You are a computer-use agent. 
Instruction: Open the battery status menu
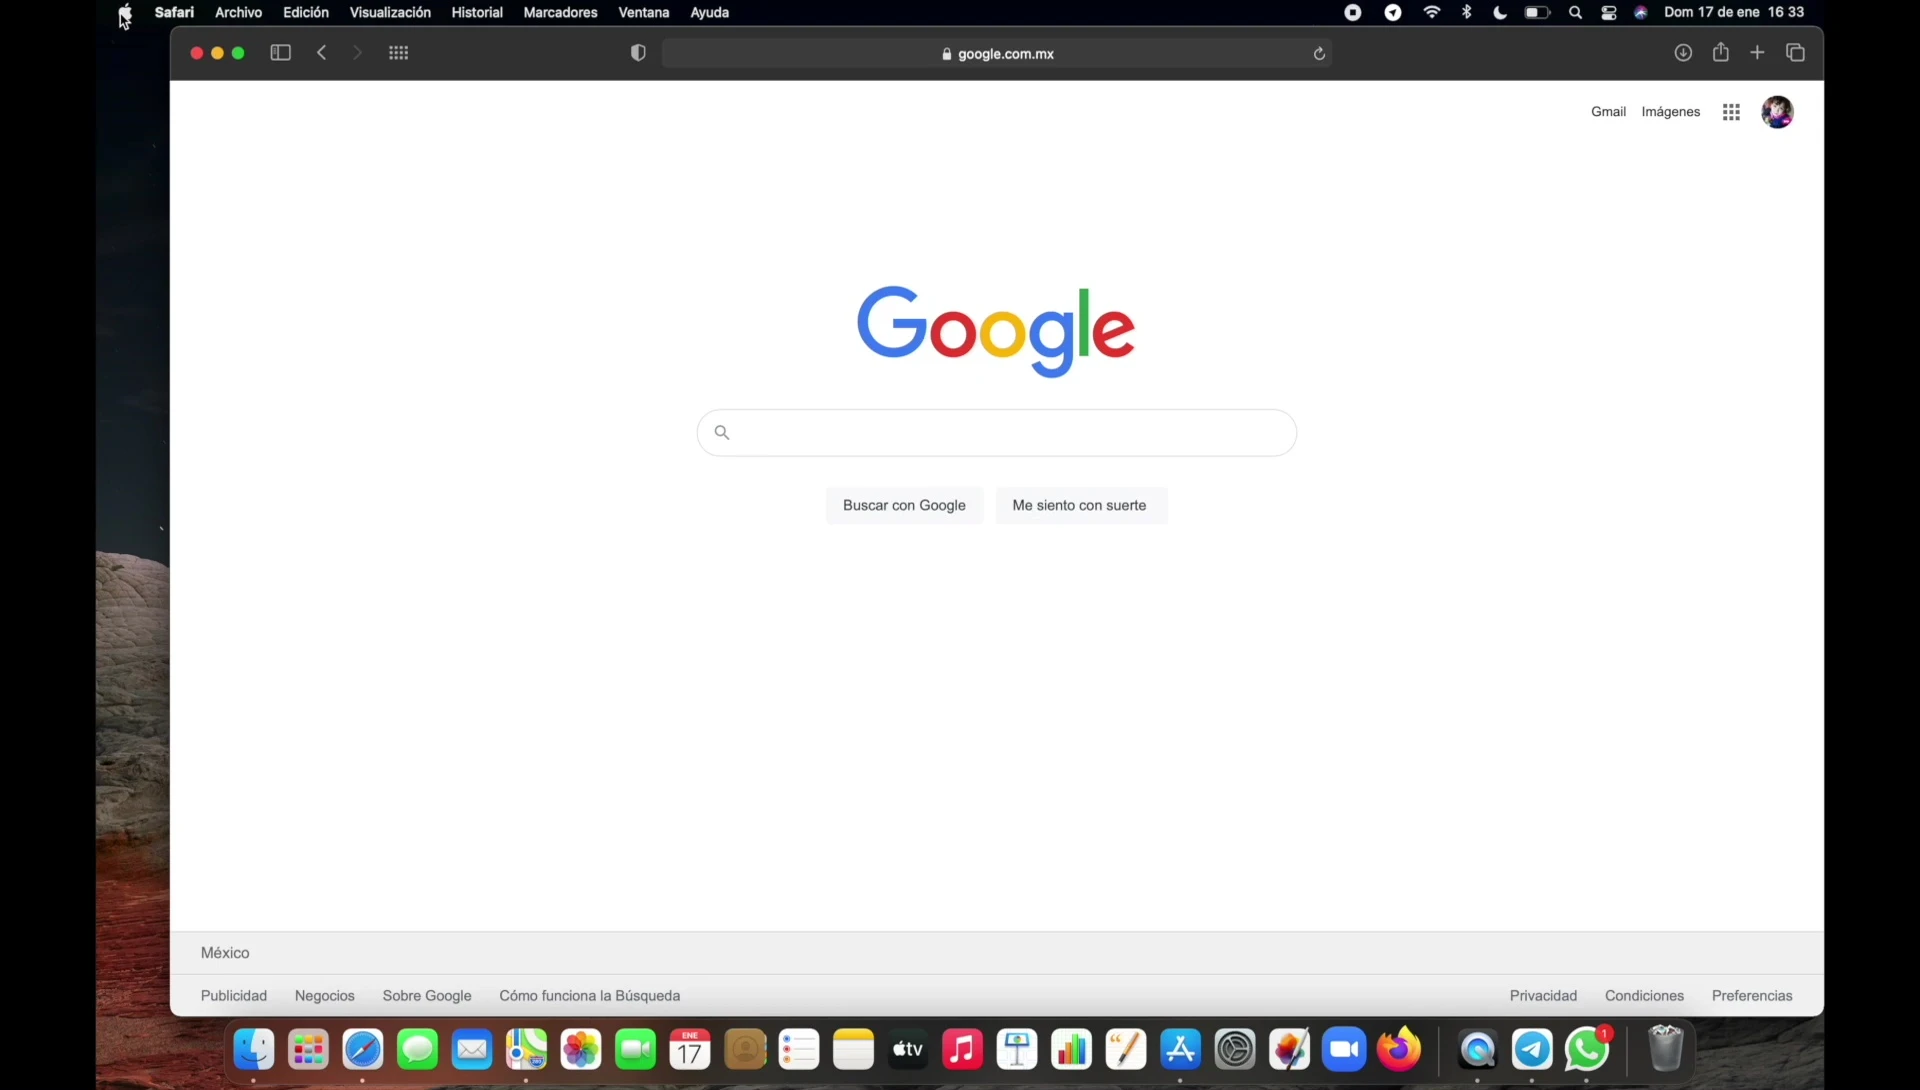[1537, 13]
